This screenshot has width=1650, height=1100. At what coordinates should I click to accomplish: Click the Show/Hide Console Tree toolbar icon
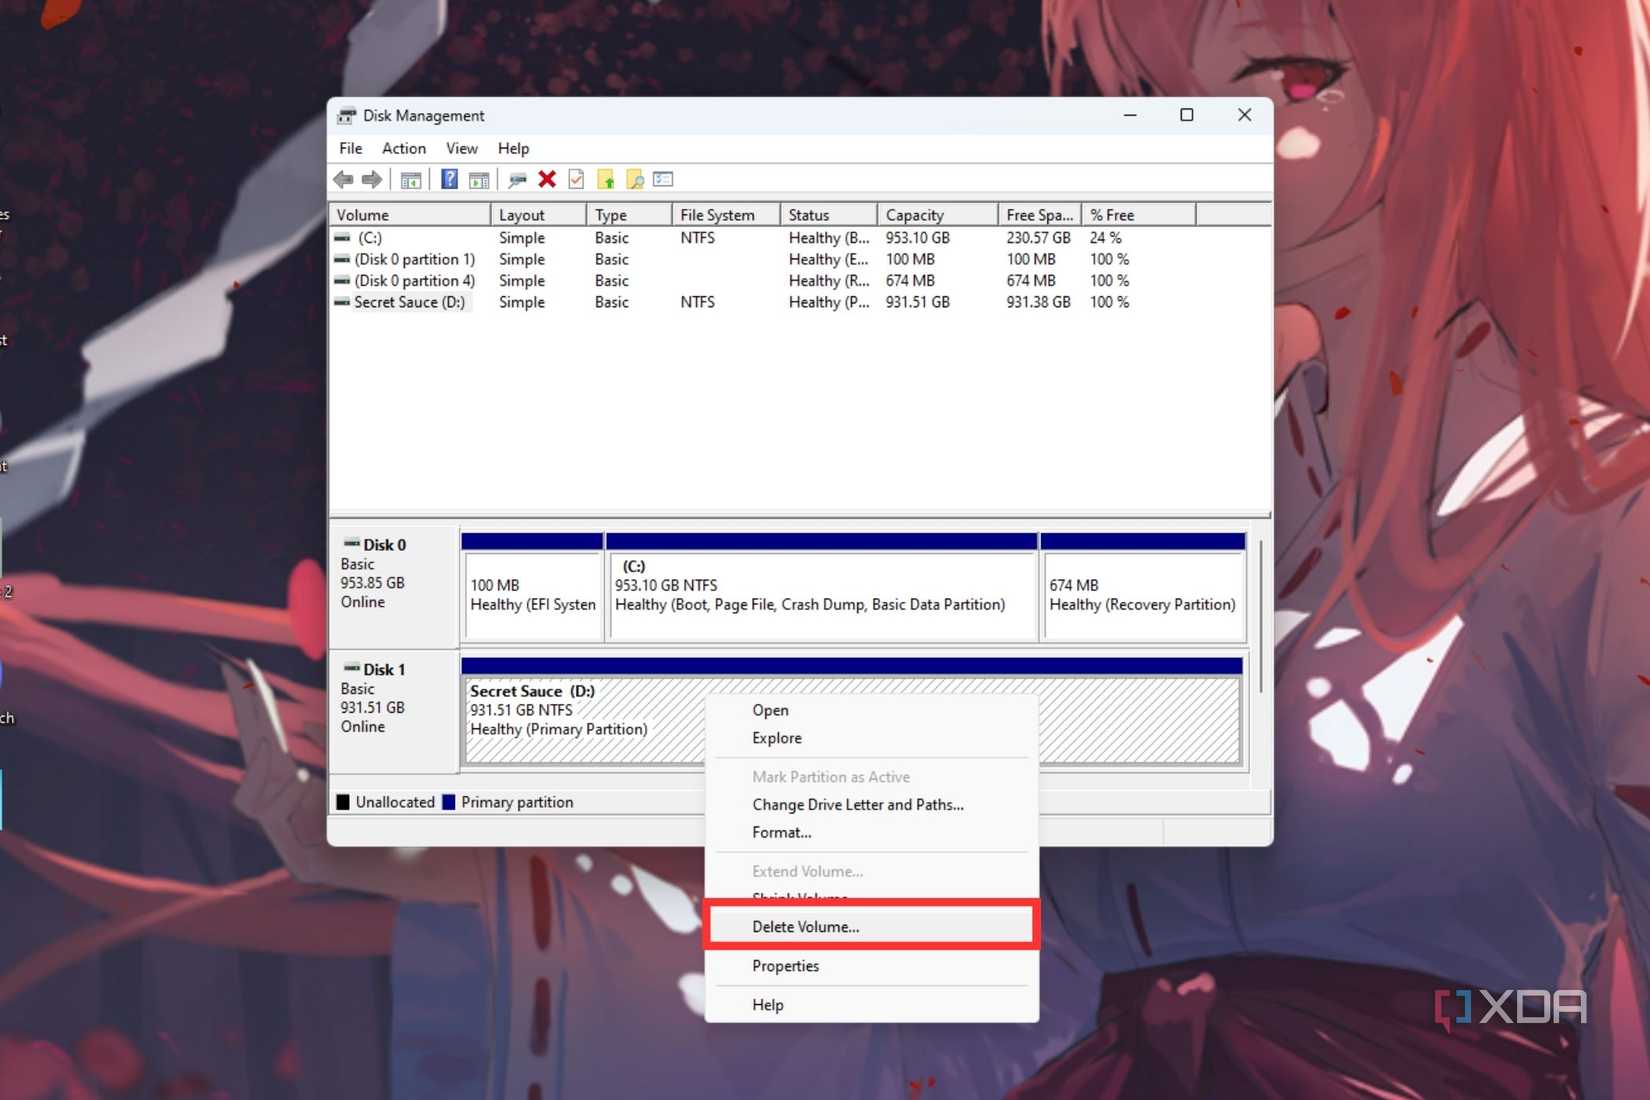point(410,179)
